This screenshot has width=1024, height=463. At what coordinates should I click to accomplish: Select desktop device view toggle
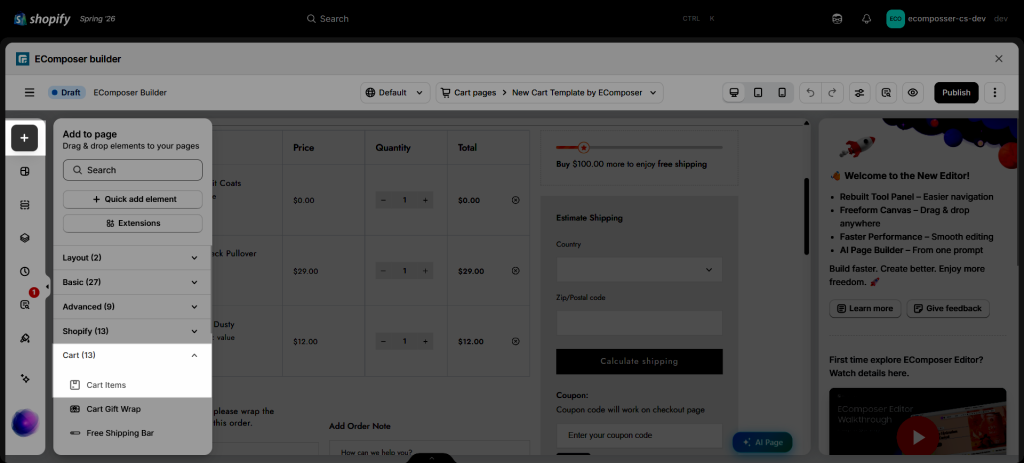[x=734, y=93]
